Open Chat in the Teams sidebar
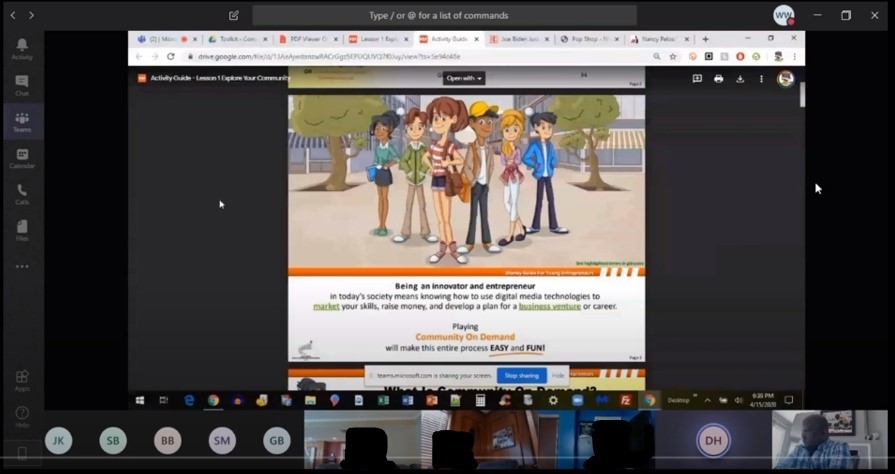 tap(22, 86)
